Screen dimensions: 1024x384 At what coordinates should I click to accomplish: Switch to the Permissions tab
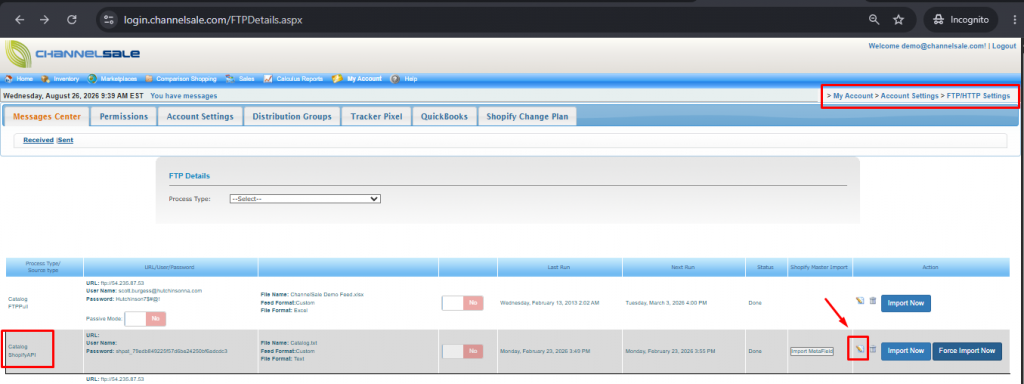click(x=123, y=117)
